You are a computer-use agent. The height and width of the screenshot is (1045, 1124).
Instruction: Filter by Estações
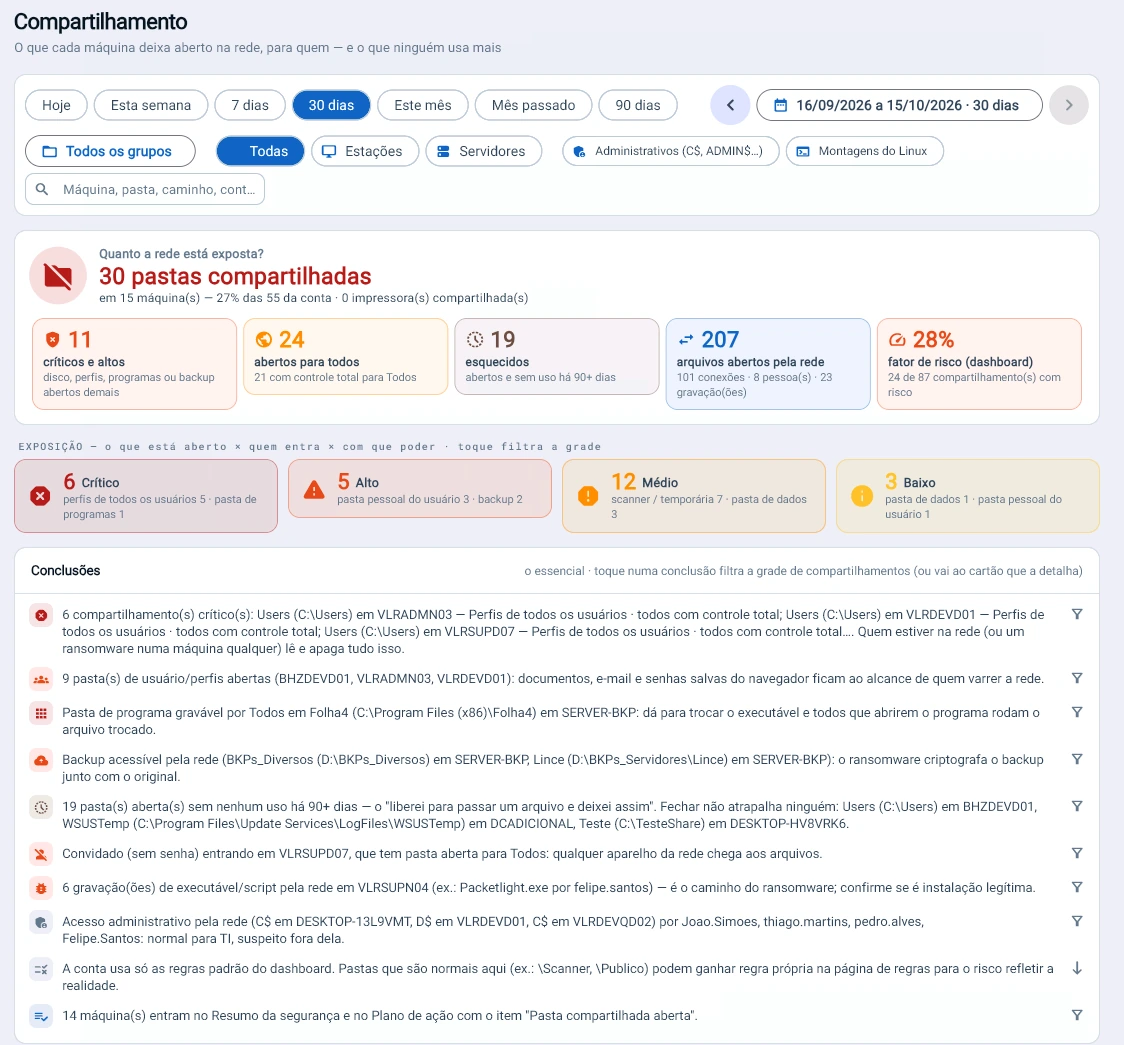[x=365, y=151]
